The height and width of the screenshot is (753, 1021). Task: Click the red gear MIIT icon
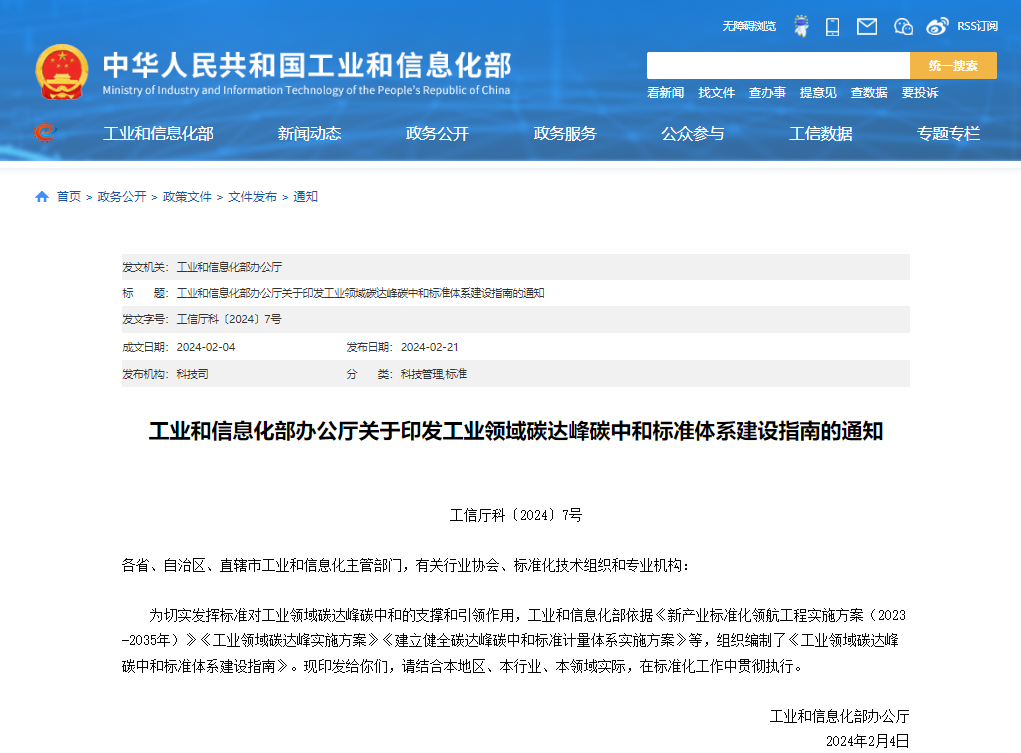tap(44, 133)
